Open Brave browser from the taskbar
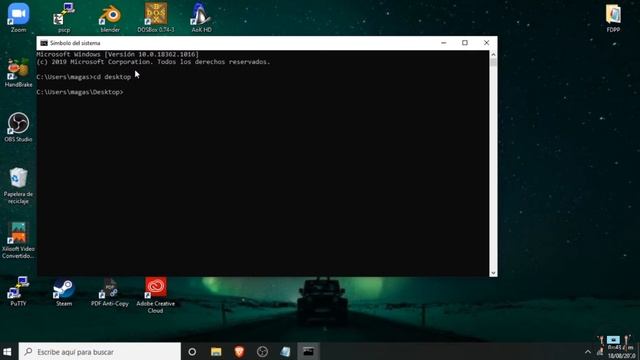Viewport: 640px width, 360px height. click(x=239, y=351)
